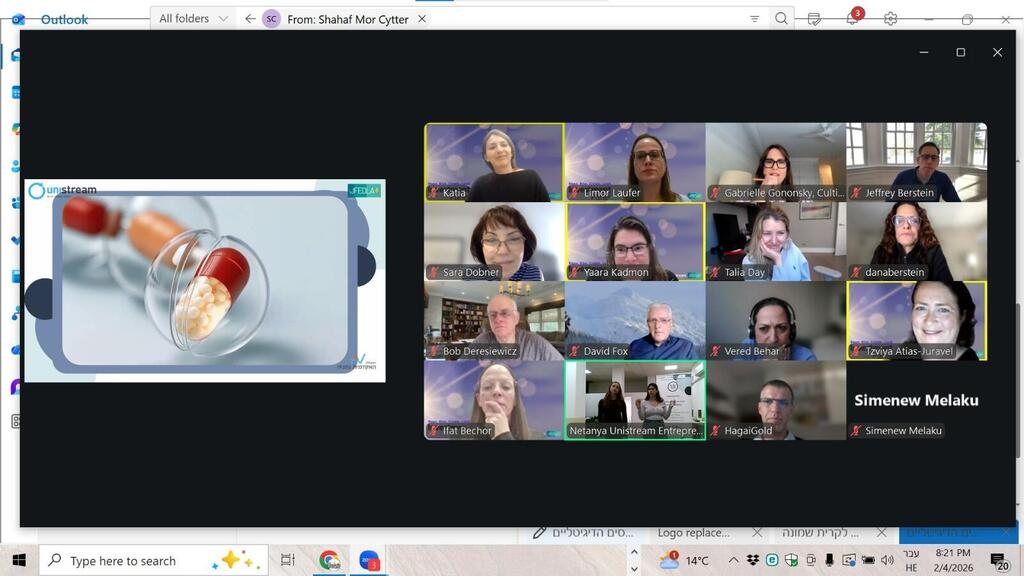The height and width of the screenshot is (576, 1024).
Task: Remove the Shahaf Mor Cytter search filter
Action: [x=422, y=19]
